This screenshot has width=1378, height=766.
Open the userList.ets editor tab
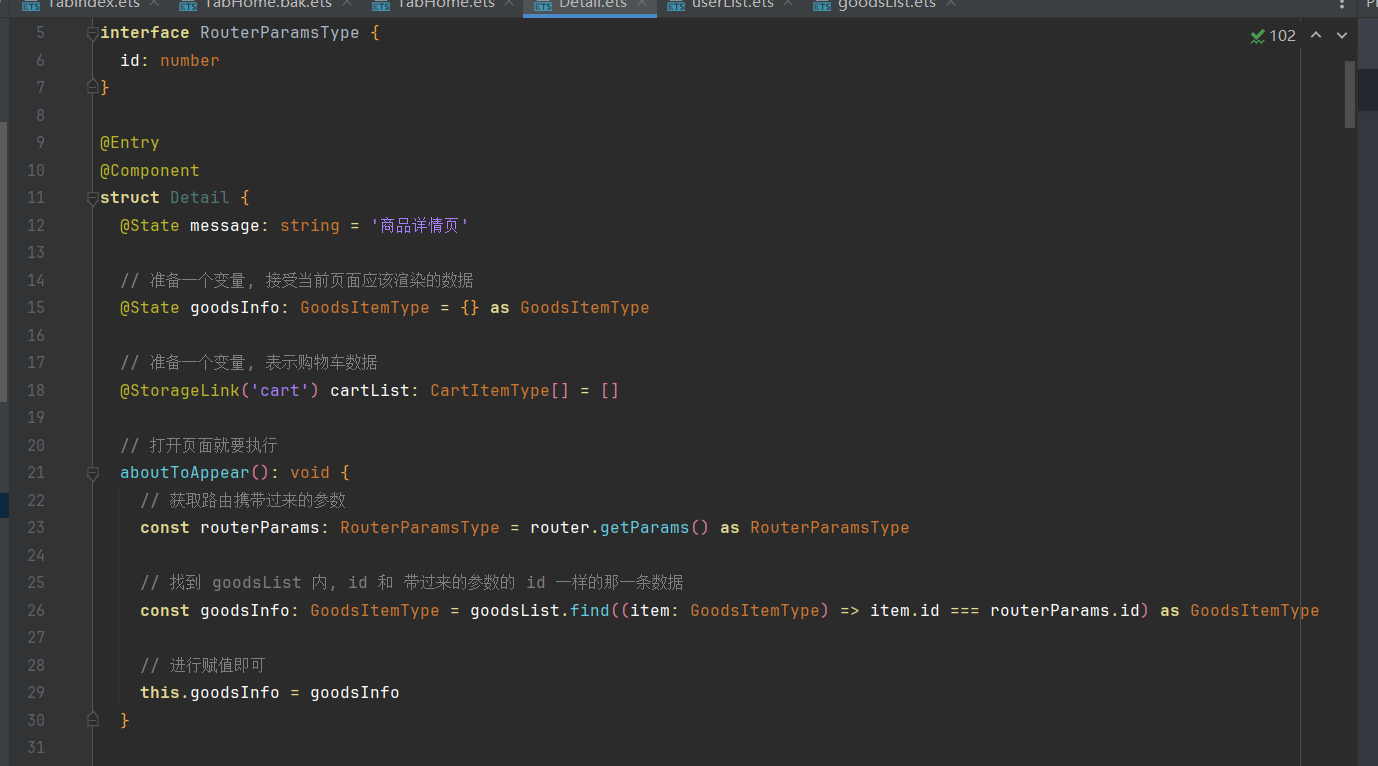pos(732,5)
